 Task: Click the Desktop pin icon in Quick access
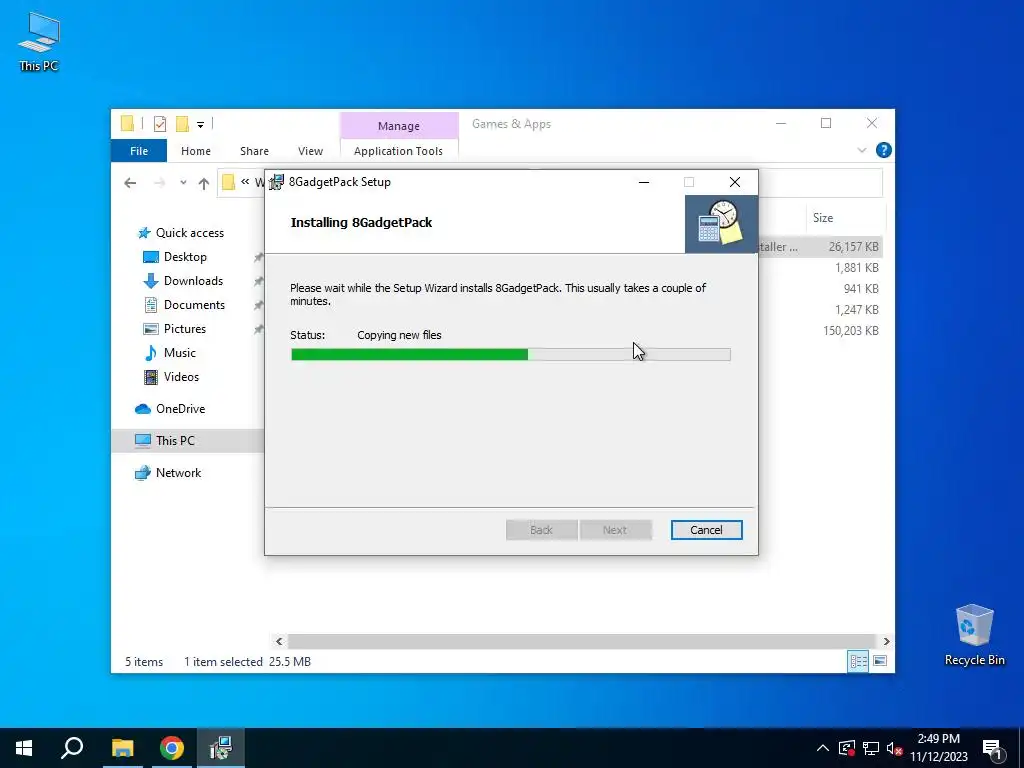point(259,257)
